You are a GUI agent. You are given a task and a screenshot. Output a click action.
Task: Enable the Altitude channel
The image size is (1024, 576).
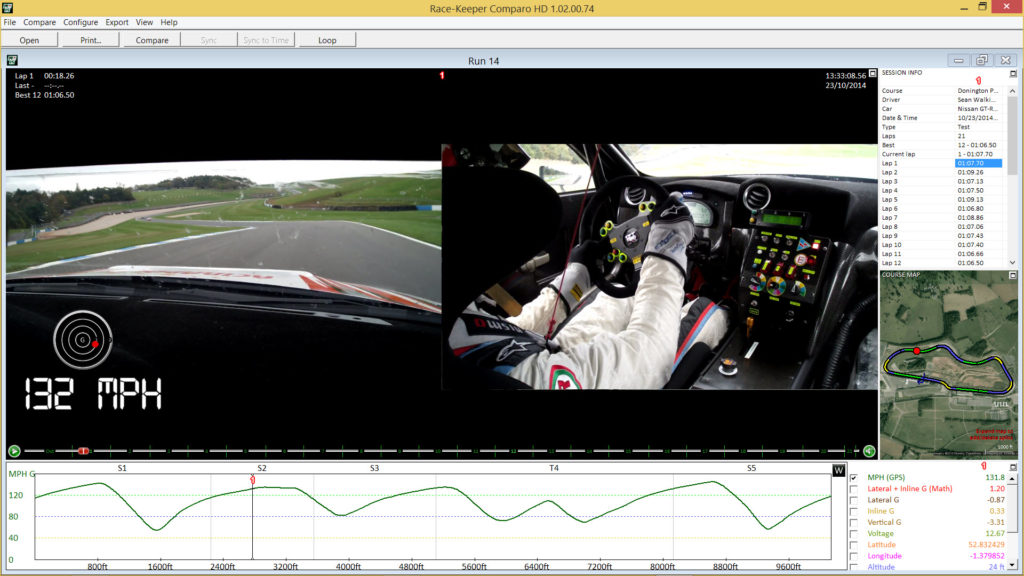[x=854, y=567]
